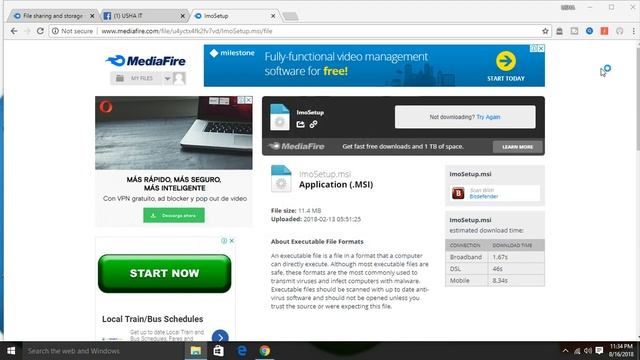The width and height of the screenshot is (640, 360).
Task: Click the address bar URL
Action: click(187, 31)
